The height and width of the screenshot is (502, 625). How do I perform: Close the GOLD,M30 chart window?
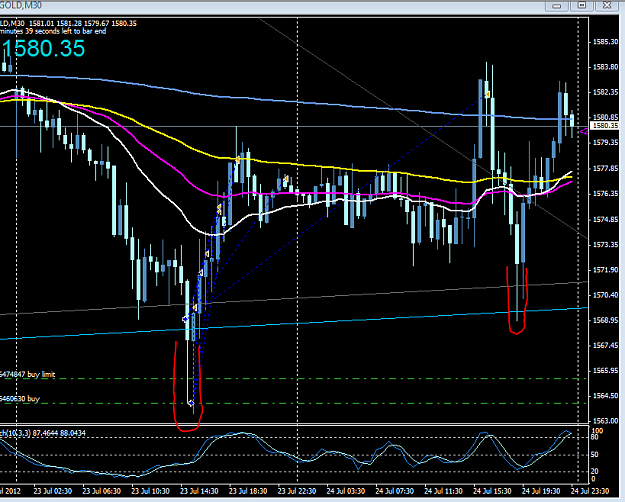point(607,5)
